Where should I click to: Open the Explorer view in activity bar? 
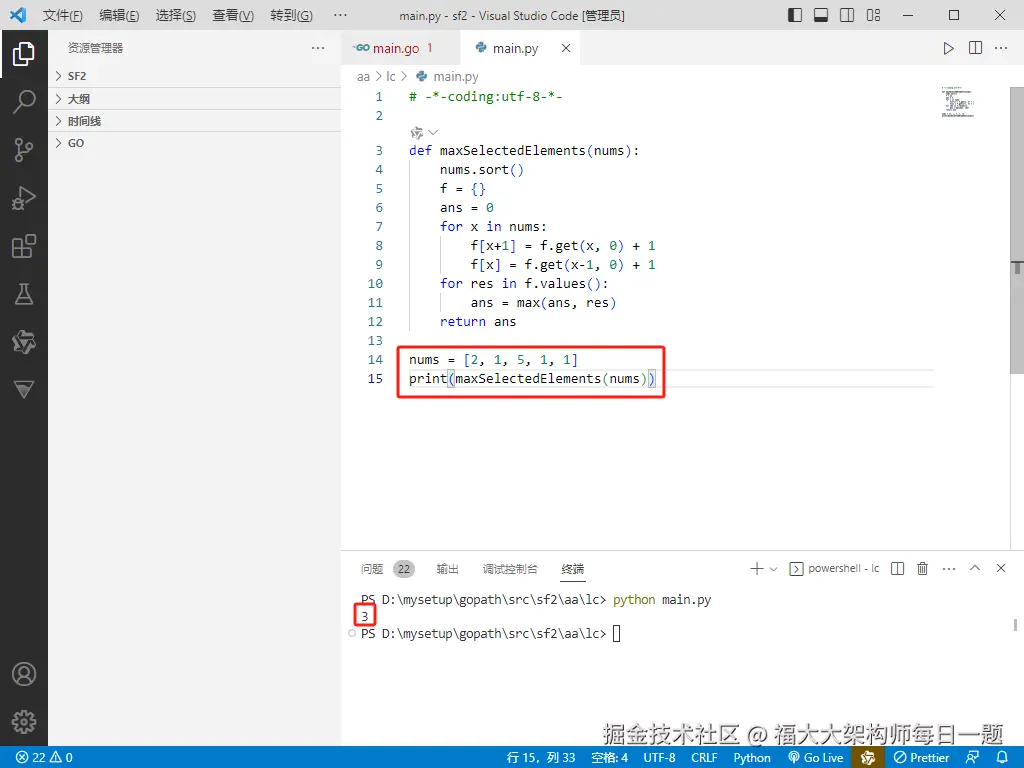point(24,54)
